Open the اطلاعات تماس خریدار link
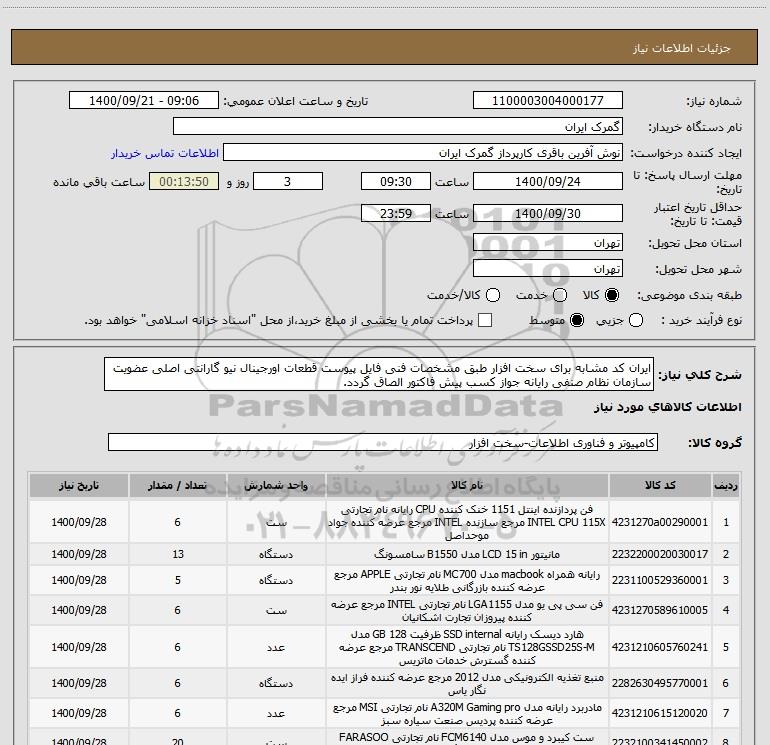Screen dimensions: 770x745 point(165,153)
